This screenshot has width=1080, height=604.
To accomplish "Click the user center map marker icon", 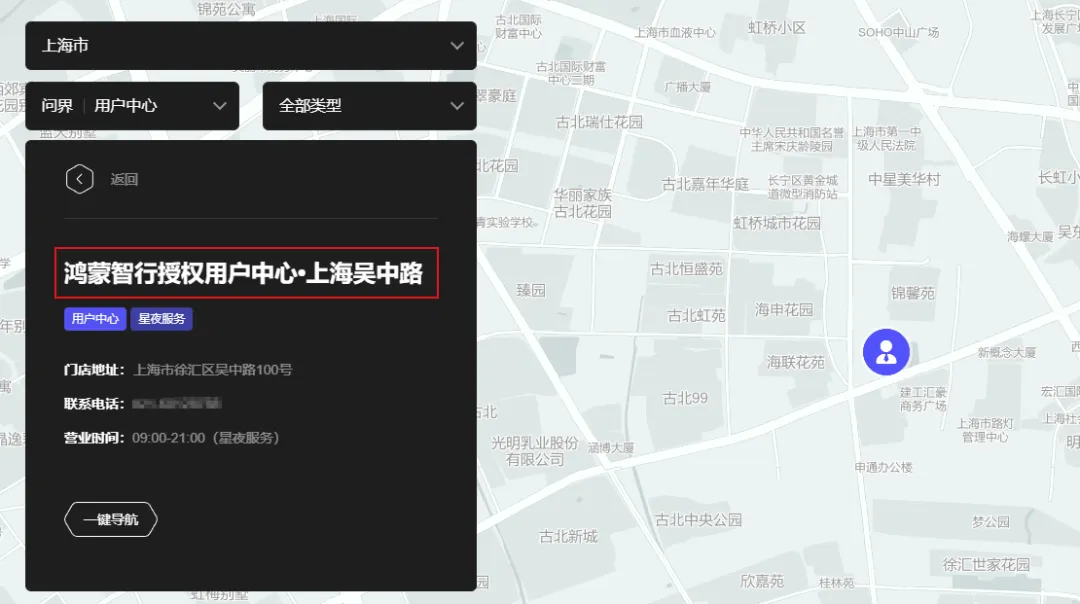I will point(886,352).
